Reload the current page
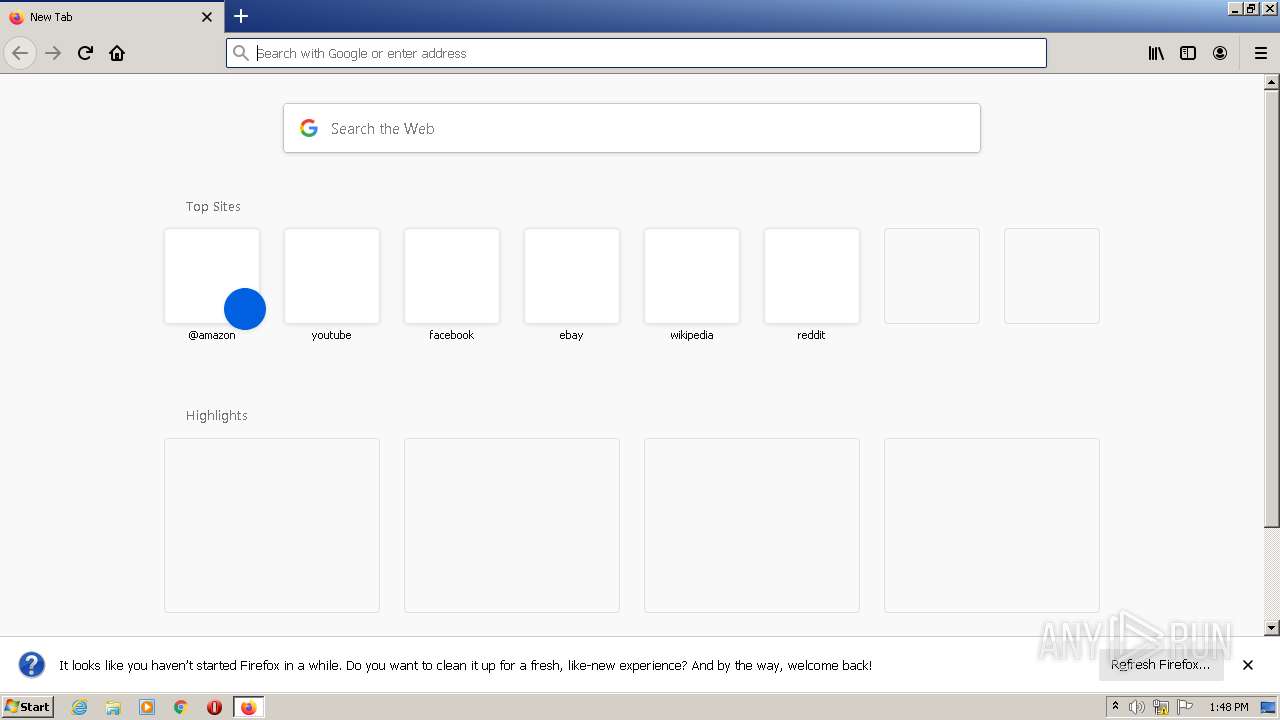The height and width of the screenshot is (720, 1280). 85,53
